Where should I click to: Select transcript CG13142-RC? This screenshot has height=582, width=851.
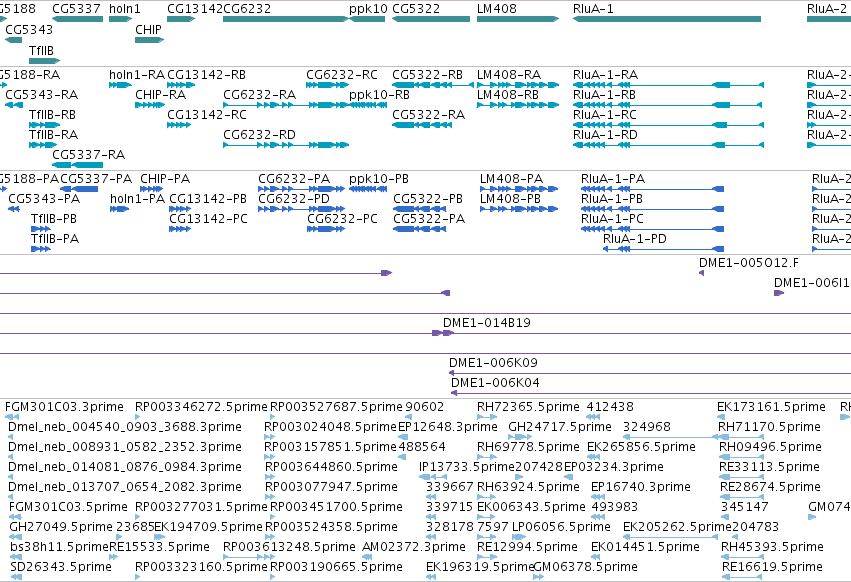pyautogui.click(x=207, y=115)
